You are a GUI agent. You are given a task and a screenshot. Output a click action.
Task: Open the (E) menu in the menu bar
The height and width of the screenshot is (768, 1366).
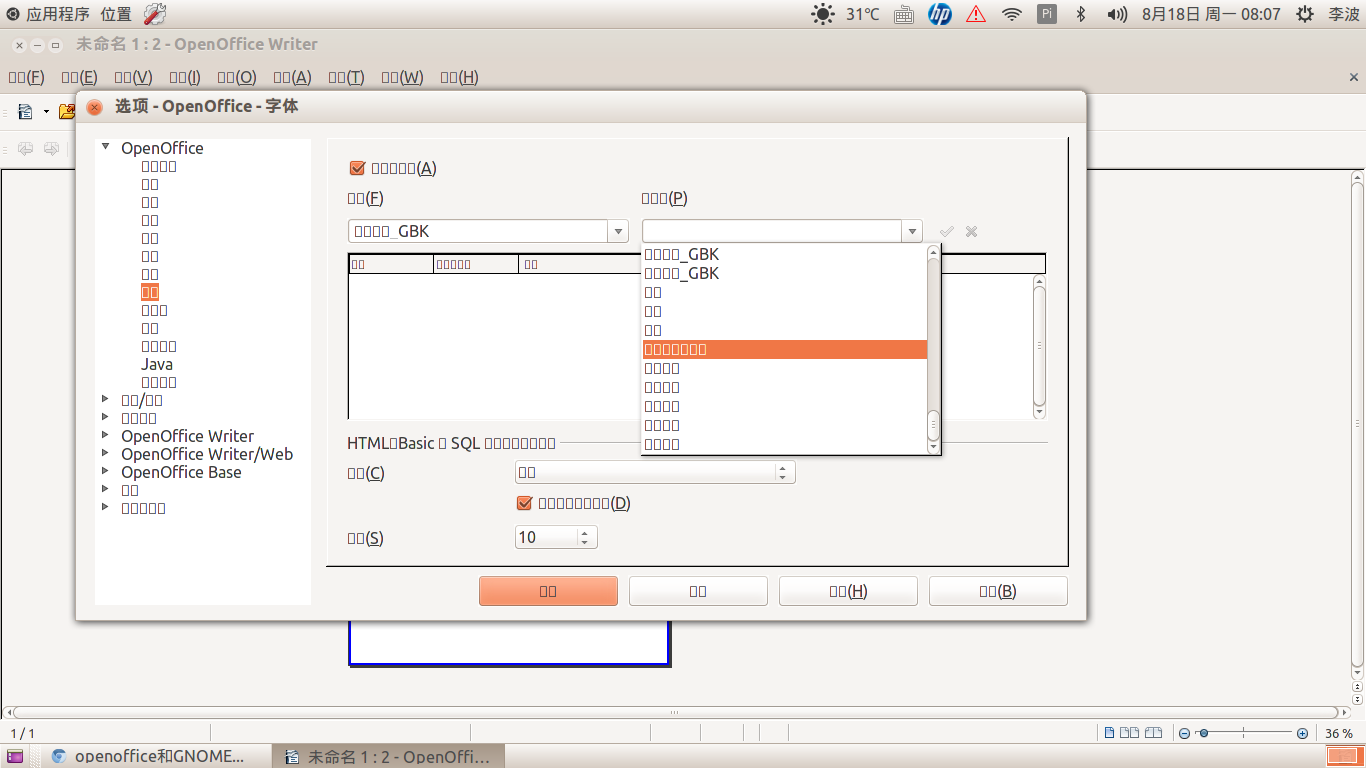tap(79, 77)
